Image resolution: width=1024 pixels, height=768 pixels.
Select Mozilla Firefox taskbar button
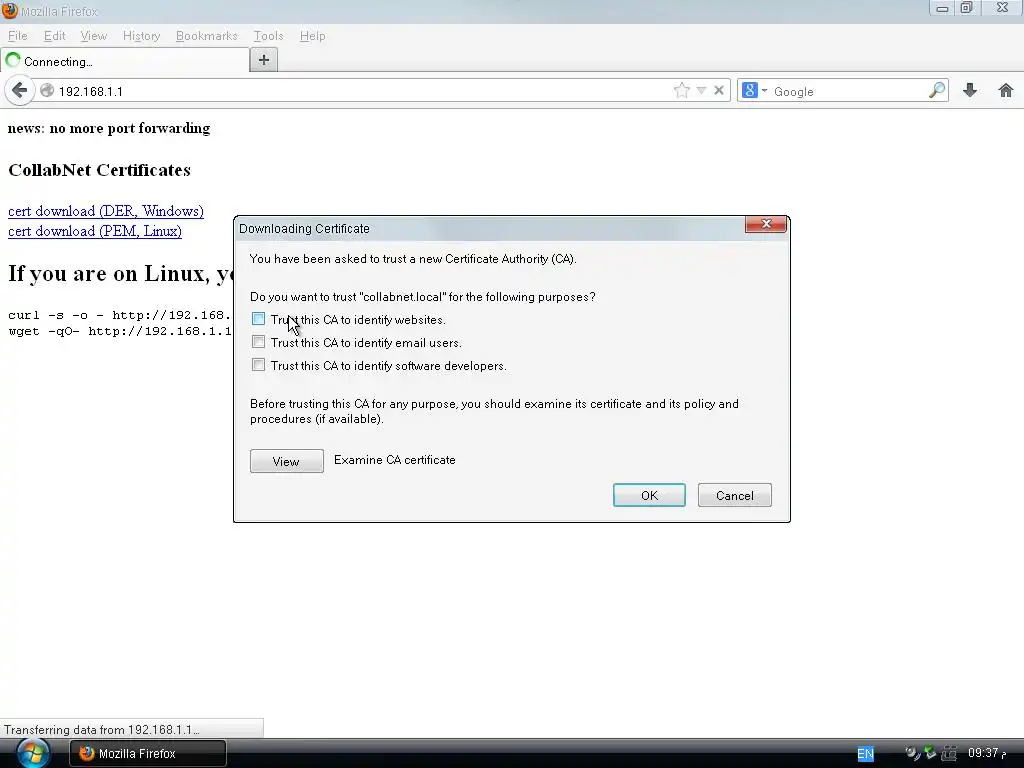pyautogui.click(x=148, y=753)
